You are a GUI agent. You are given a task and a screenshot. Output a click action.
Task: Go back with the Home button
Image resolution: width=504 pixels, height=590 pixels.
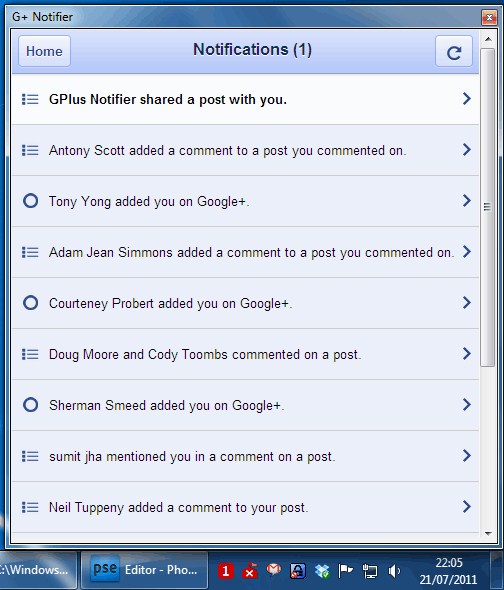tap(44, 51)
